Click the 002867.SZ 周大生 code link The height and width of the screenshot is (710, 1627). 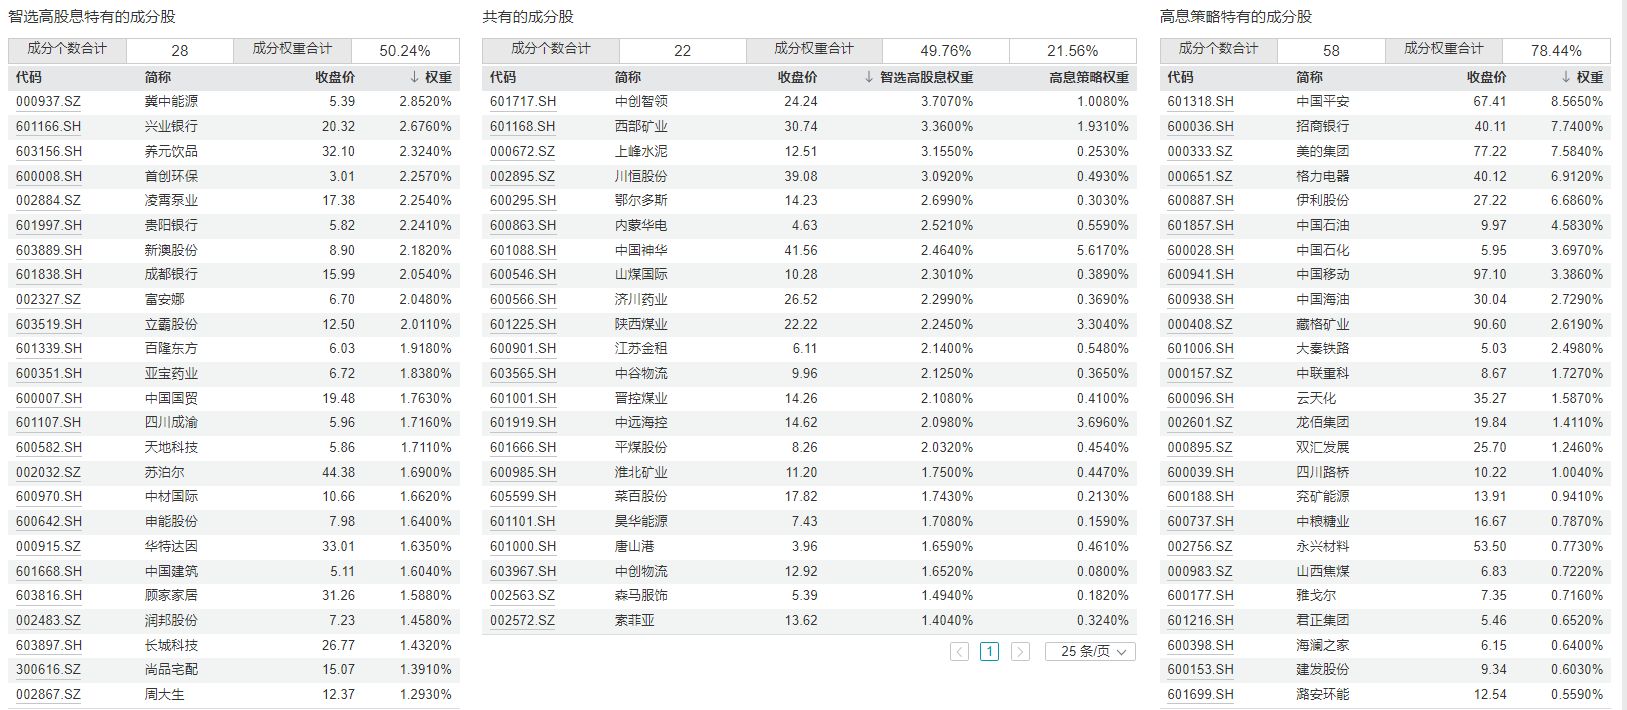(x=48, y=695)
